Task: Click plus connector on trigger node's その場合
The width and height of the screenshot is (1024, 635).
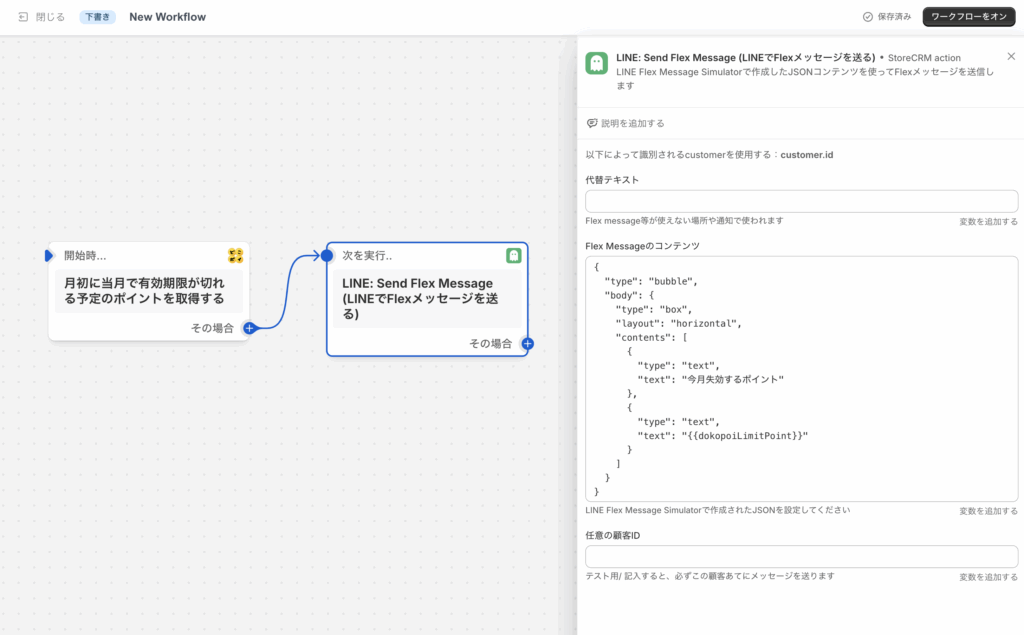Action: 250,328
